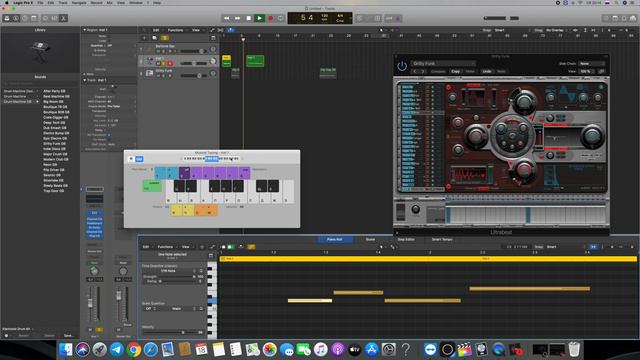Viewport: 640px width, 360px height.
Task: Click Compare in the Ultrabeat header
Action: click(x=438, y=71)
